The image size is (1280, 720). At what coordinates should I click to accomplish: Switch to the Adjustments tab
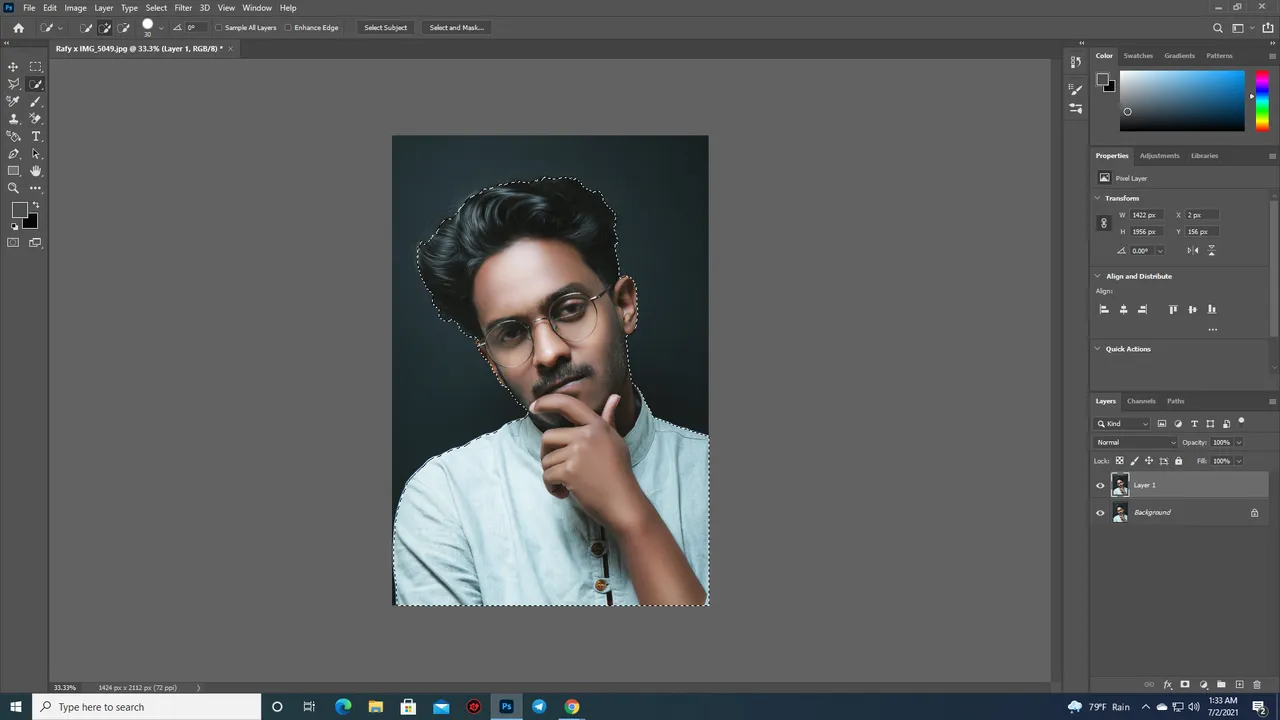pos(1160,156)
